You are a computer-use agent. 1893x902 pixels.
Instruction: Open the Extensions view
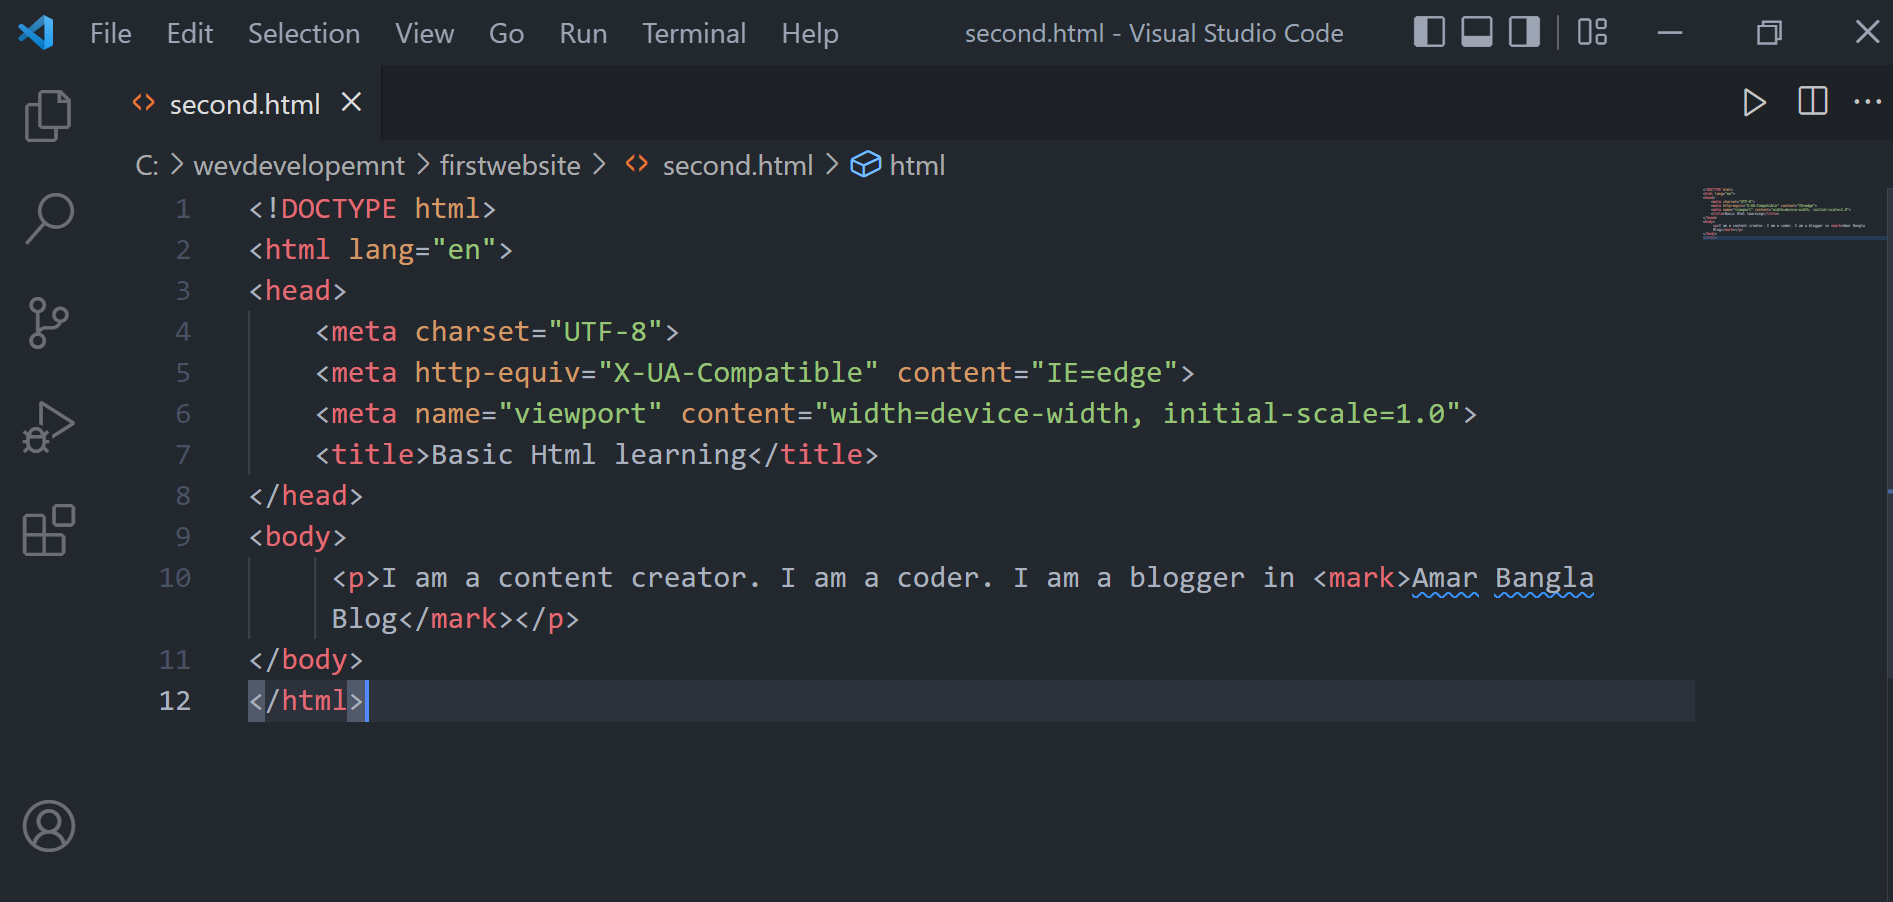click(48, 530)
